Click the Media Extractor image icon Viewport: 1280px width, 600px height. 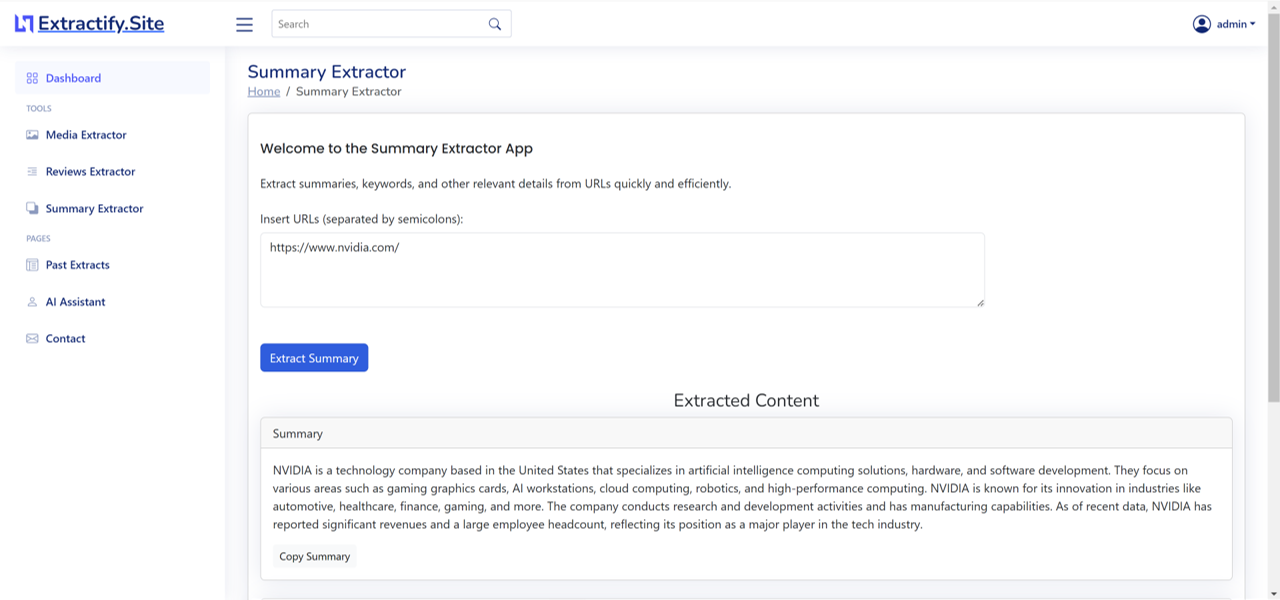click(x=32, y=135)
